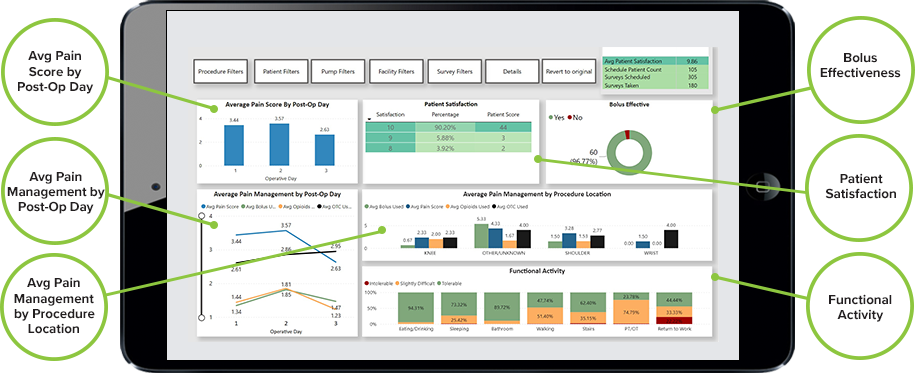Click the Walking bar's 51.40% orange segment
Viewport: 915px width, 373px height.
544,315
